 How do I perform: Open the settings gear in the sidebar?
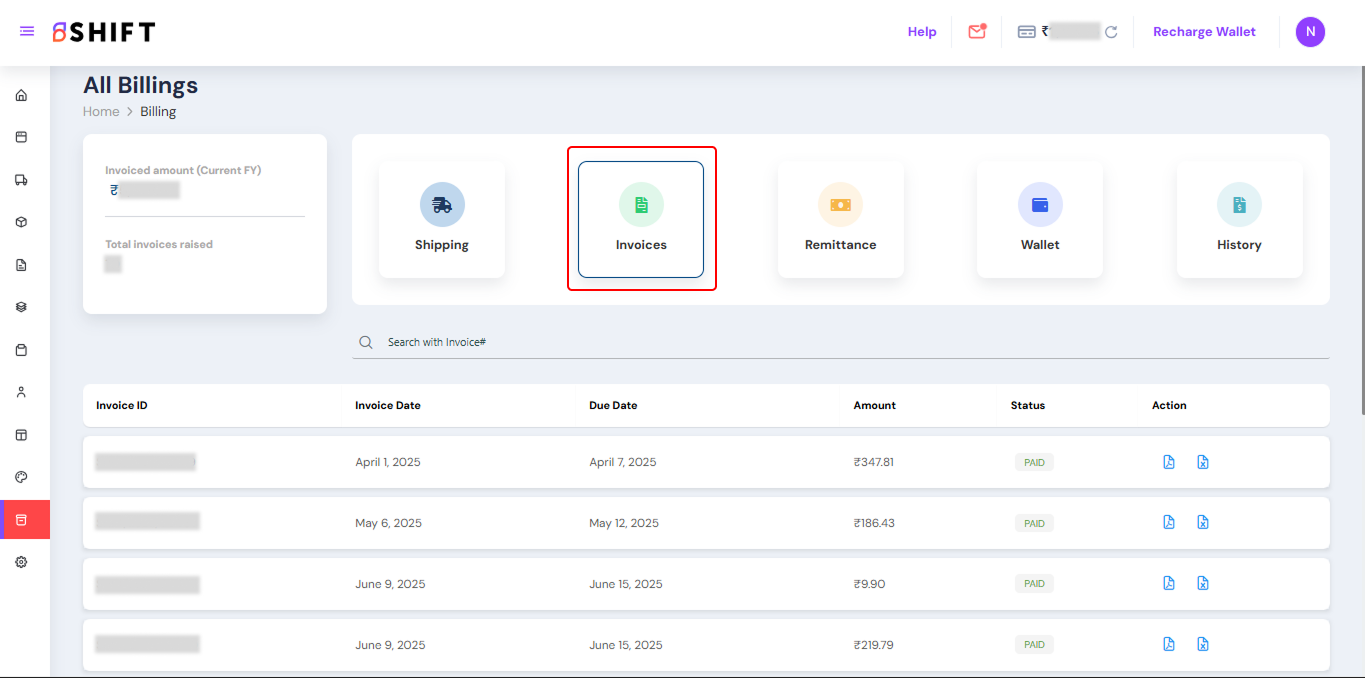[x=21, y=562]
